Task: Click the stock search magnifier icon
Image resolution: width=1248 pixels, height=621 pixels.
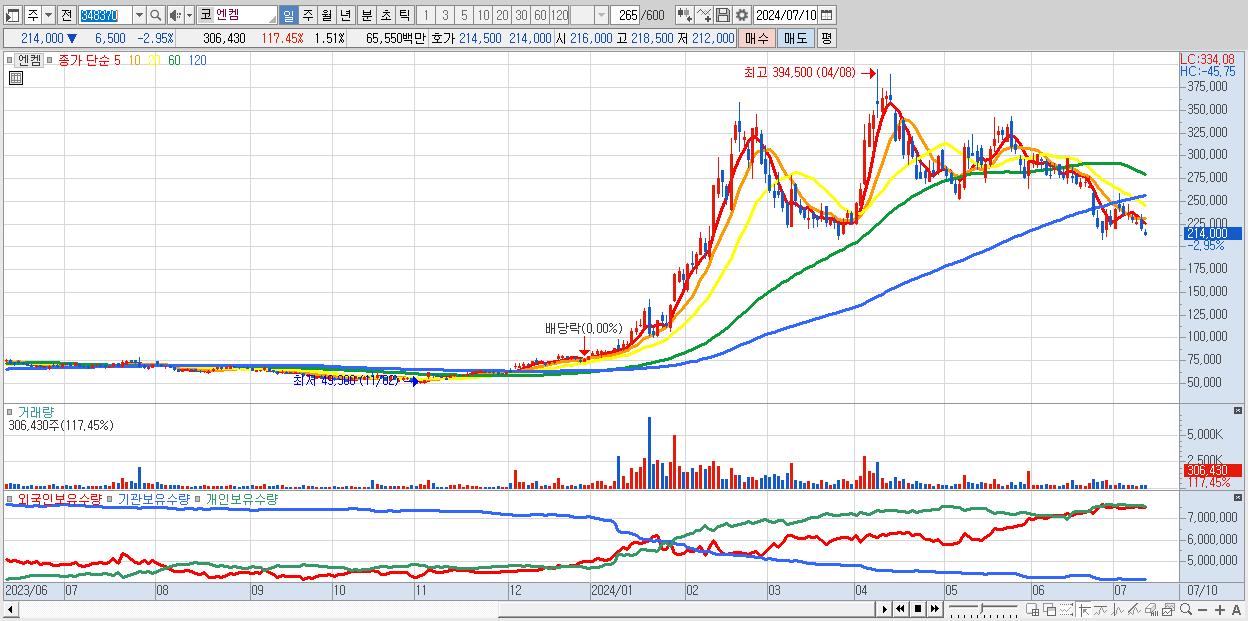Action: (x=156, y=15)
